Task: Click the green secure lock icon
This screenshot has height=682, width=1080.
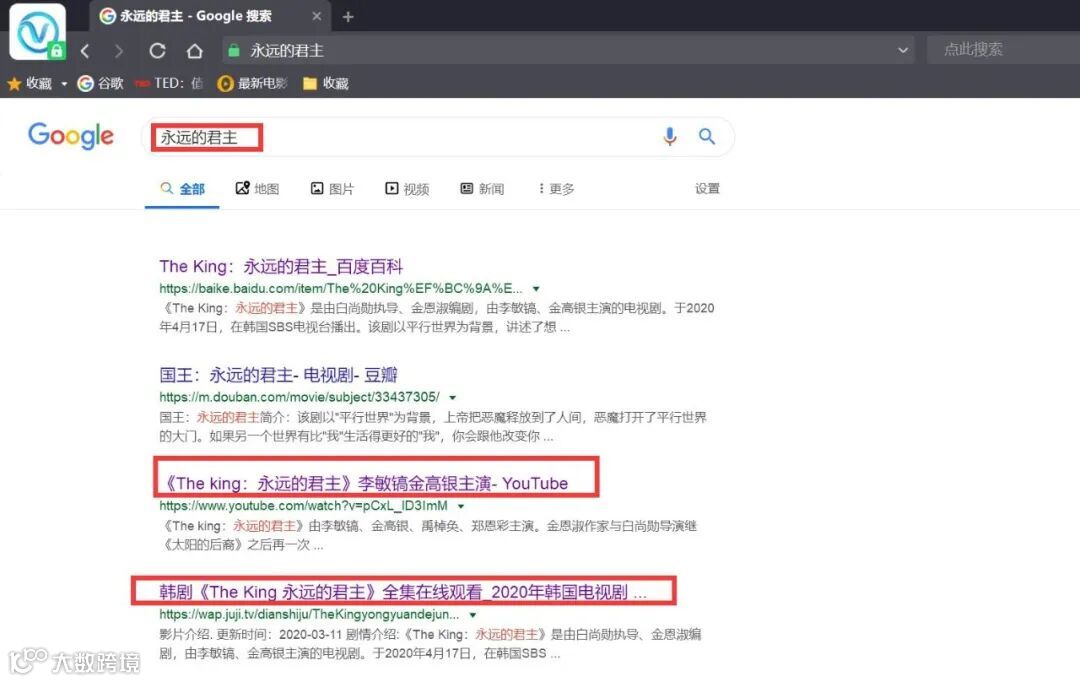Action: point(233,50)
